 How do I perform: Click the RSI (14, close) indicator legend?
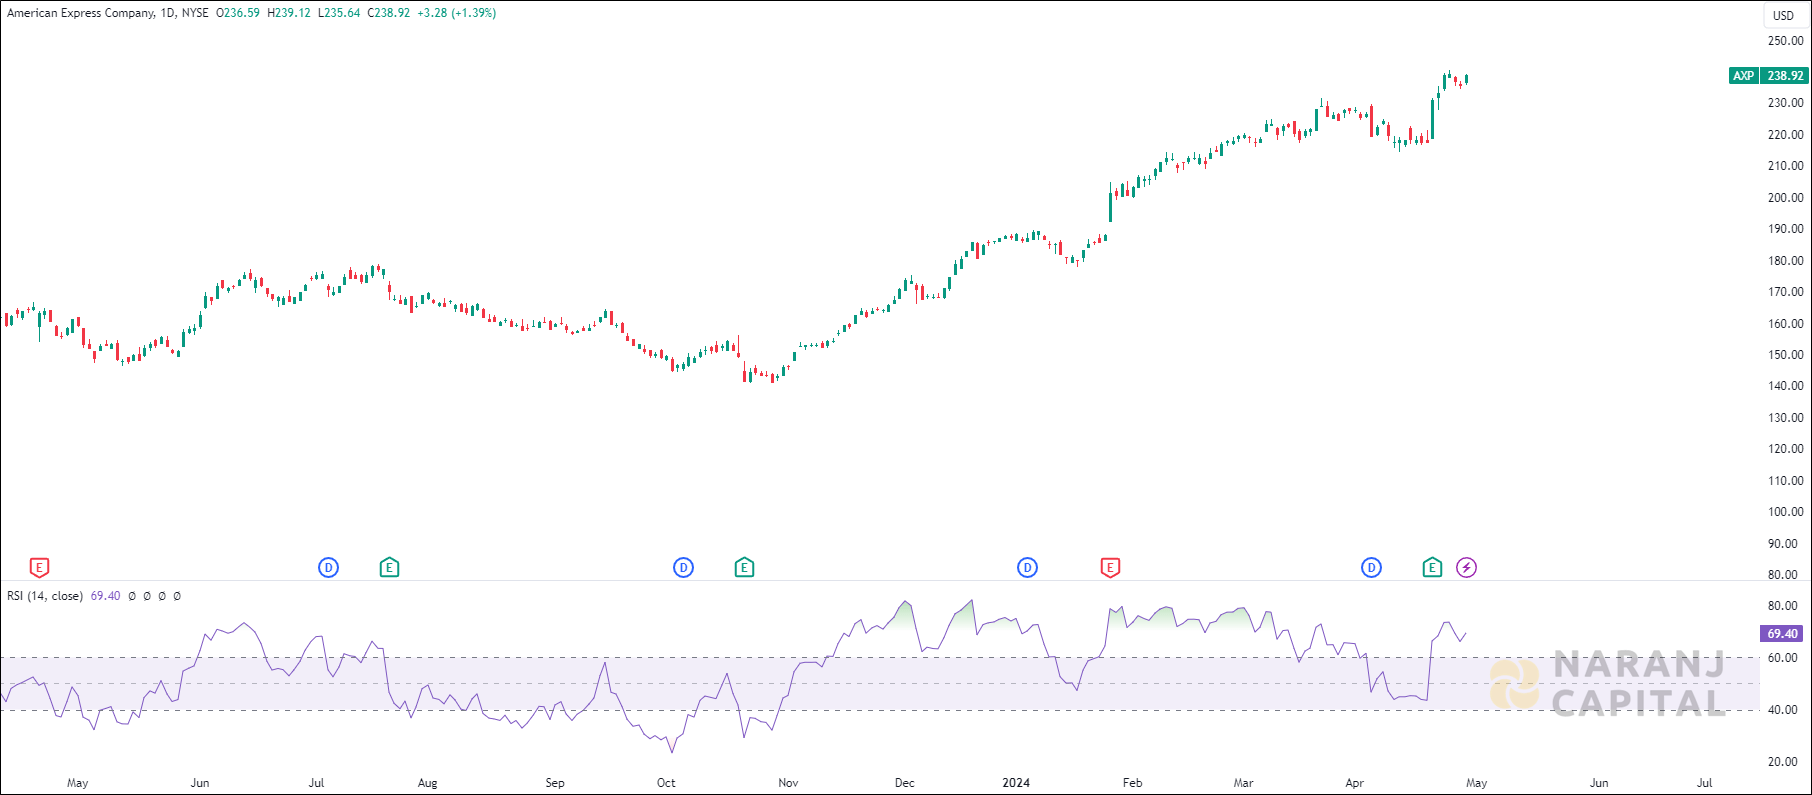[x=45, y=596]
